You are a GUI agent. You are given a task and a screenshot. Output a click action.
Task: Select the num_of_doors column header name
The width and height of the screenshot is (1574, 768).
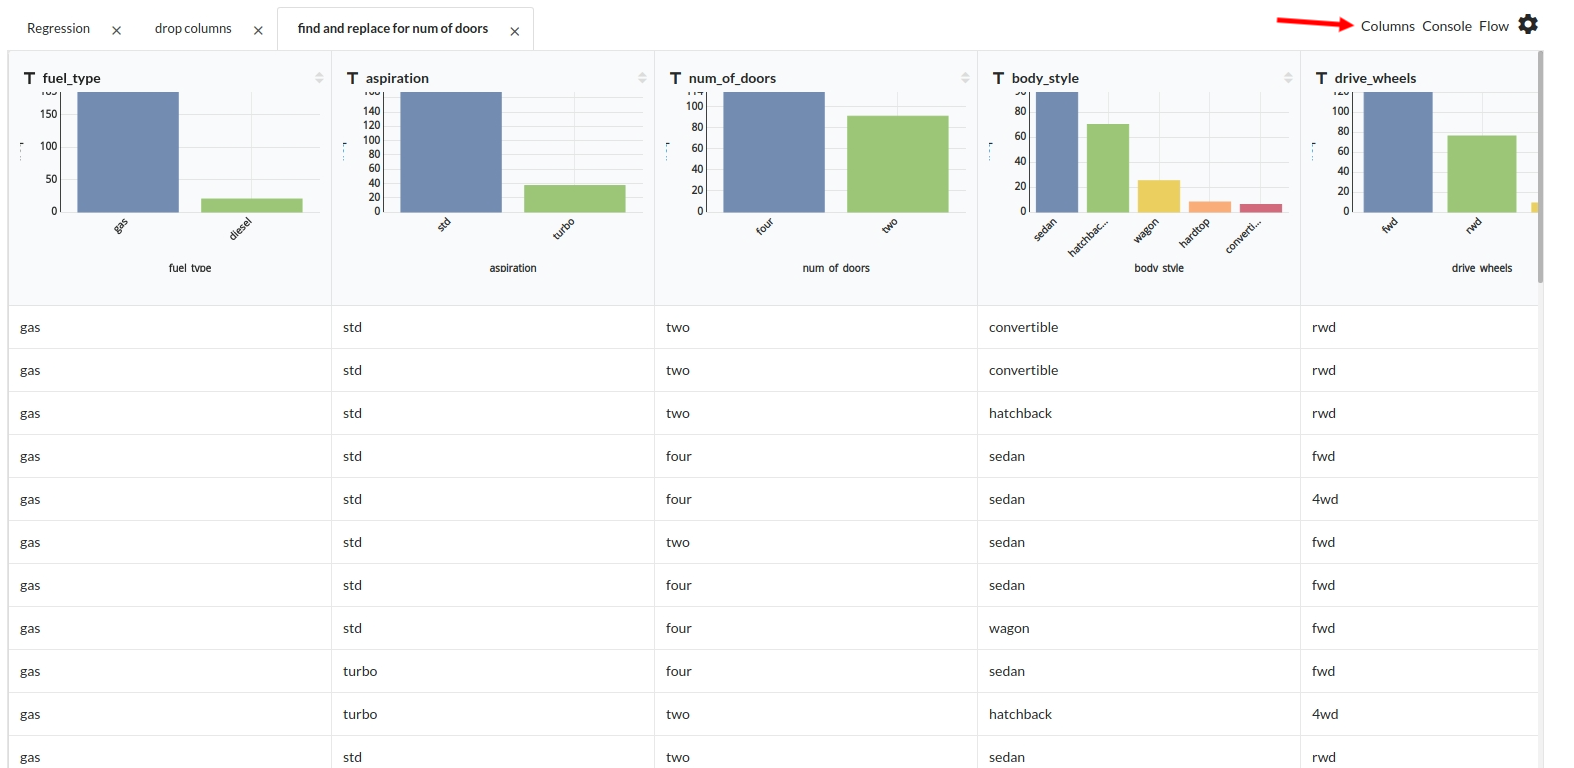[732, 78]
